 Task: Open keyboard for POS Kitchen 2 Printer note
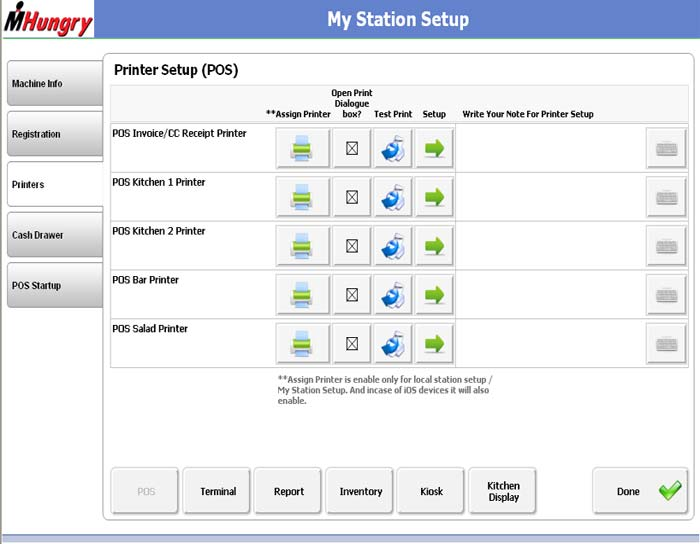(x=666, y=246)
